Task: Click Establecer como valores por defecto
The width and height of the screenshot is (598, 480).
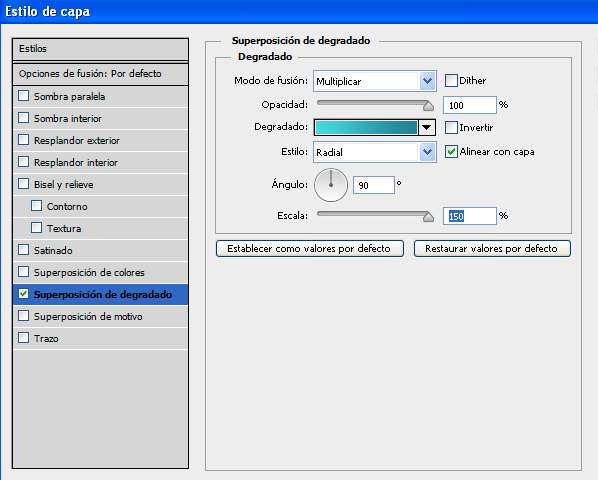Action: [x=309, y=249]
